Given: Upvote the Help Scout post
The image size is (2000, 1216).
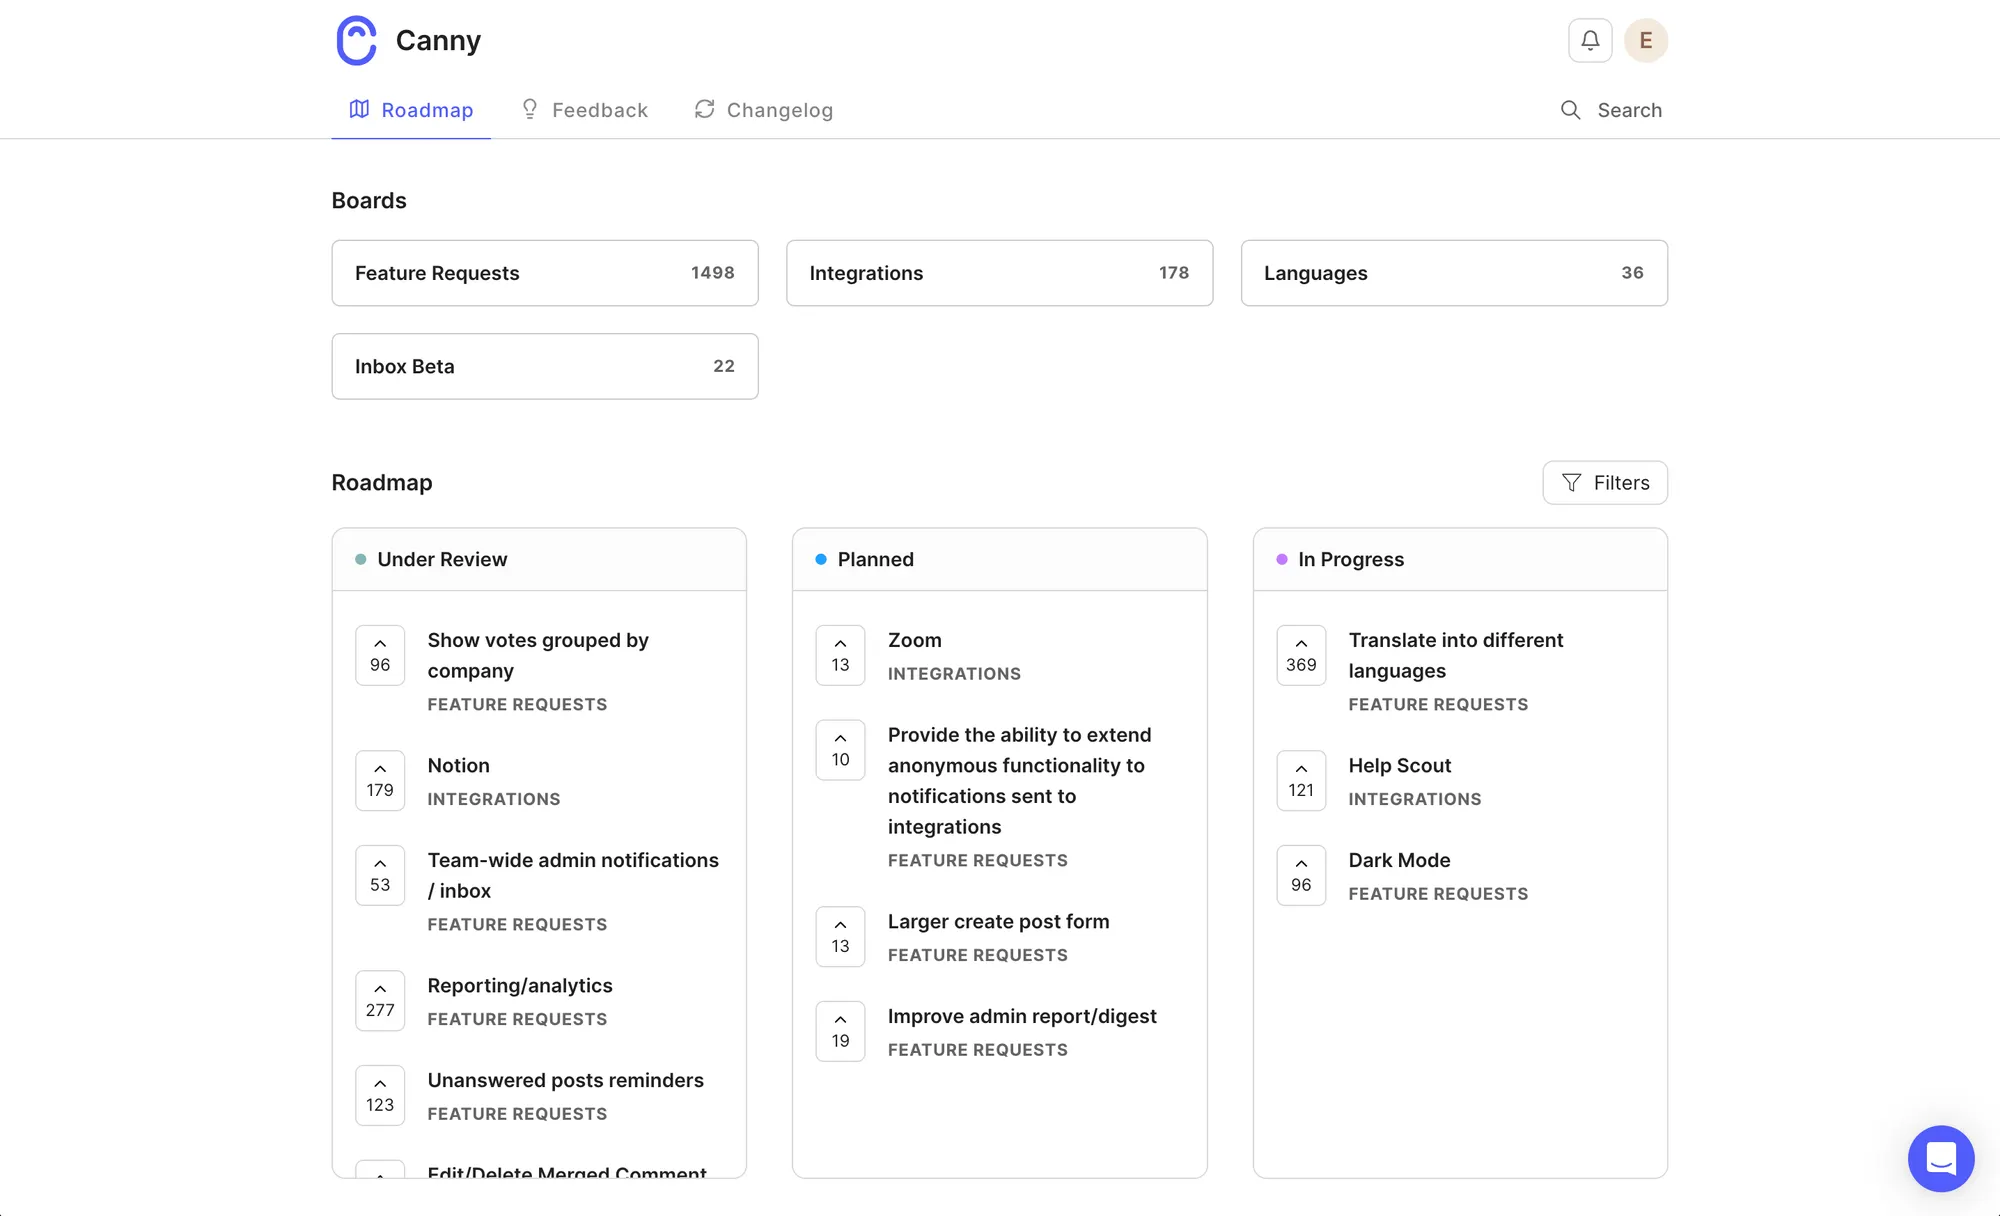Looking at the screenshot, I should click(1301, 780).
